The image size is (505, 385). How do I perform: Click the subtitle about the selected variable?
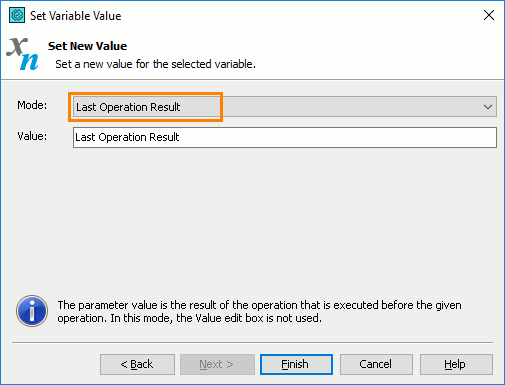[155, 64]
